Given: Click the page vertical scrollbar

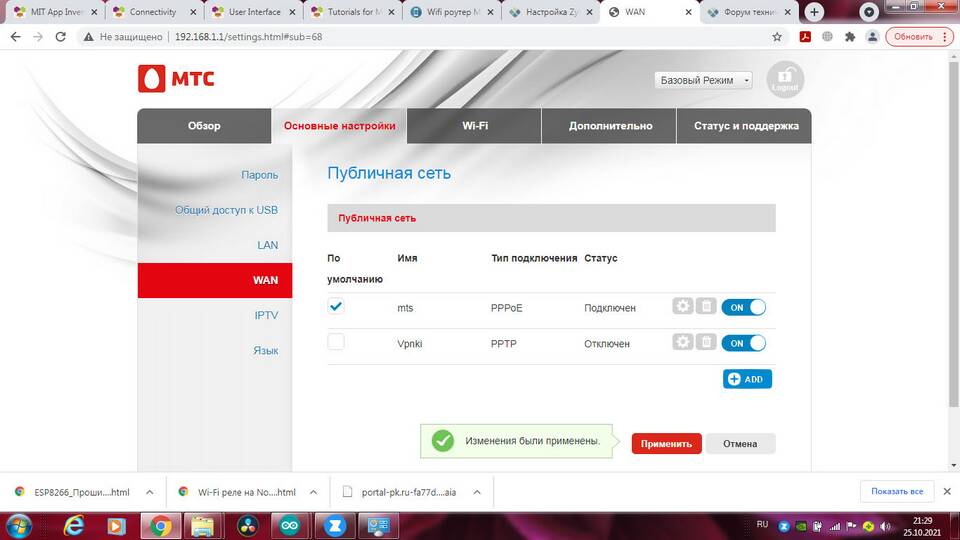Looking at the screenshot, I should (953, 233).
